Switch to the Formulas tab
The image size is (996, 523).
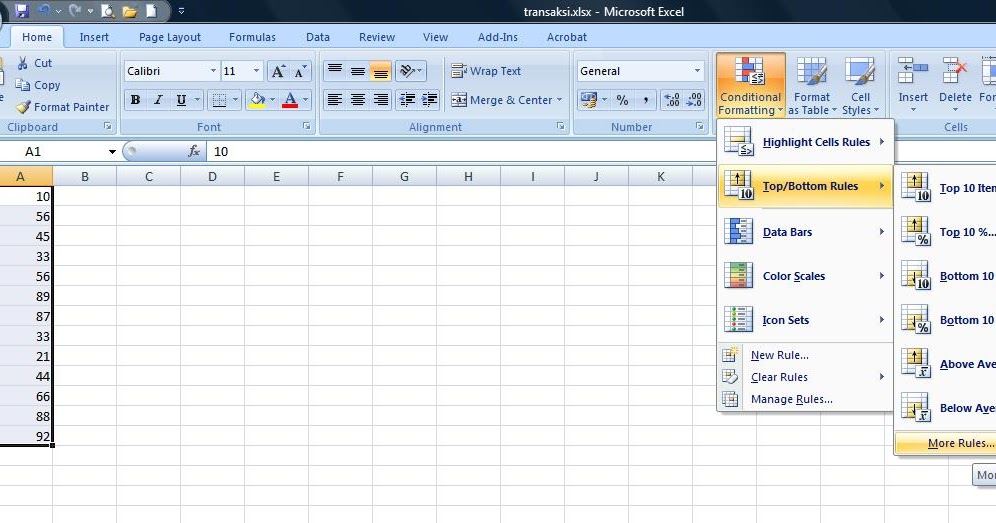(252, 37)
